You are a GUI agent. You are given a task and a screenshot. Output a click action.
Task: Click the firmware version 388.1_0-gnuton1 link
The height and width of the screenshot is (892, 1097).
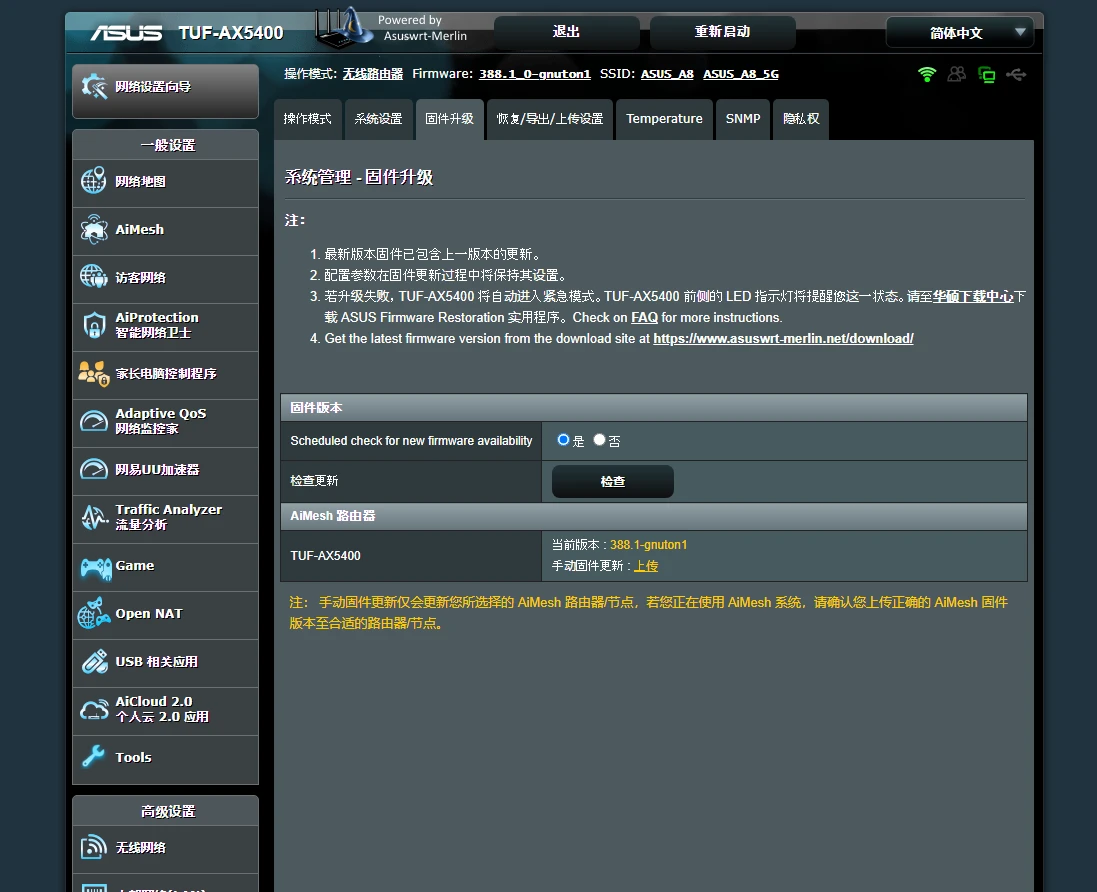[x=535, y=74]
